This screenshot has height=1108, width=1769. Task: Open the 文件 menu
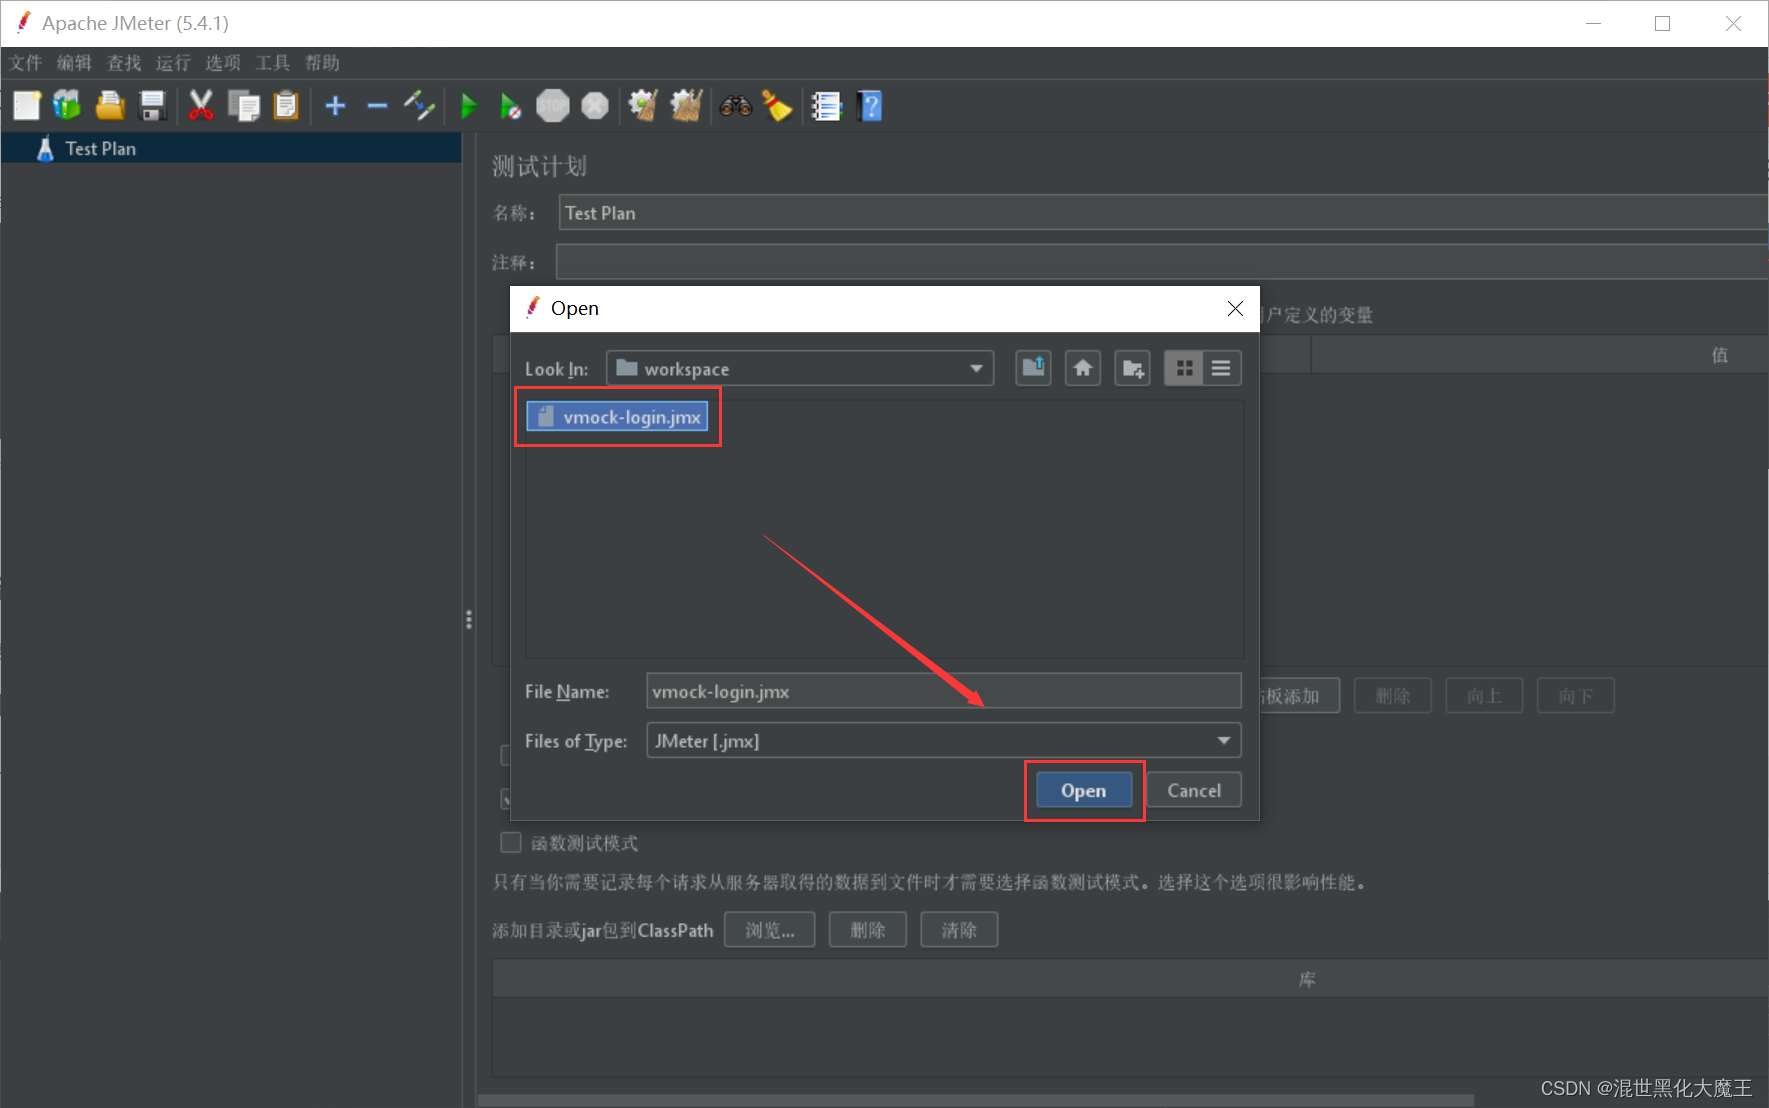pyautogui.click(x=26, y=62)
